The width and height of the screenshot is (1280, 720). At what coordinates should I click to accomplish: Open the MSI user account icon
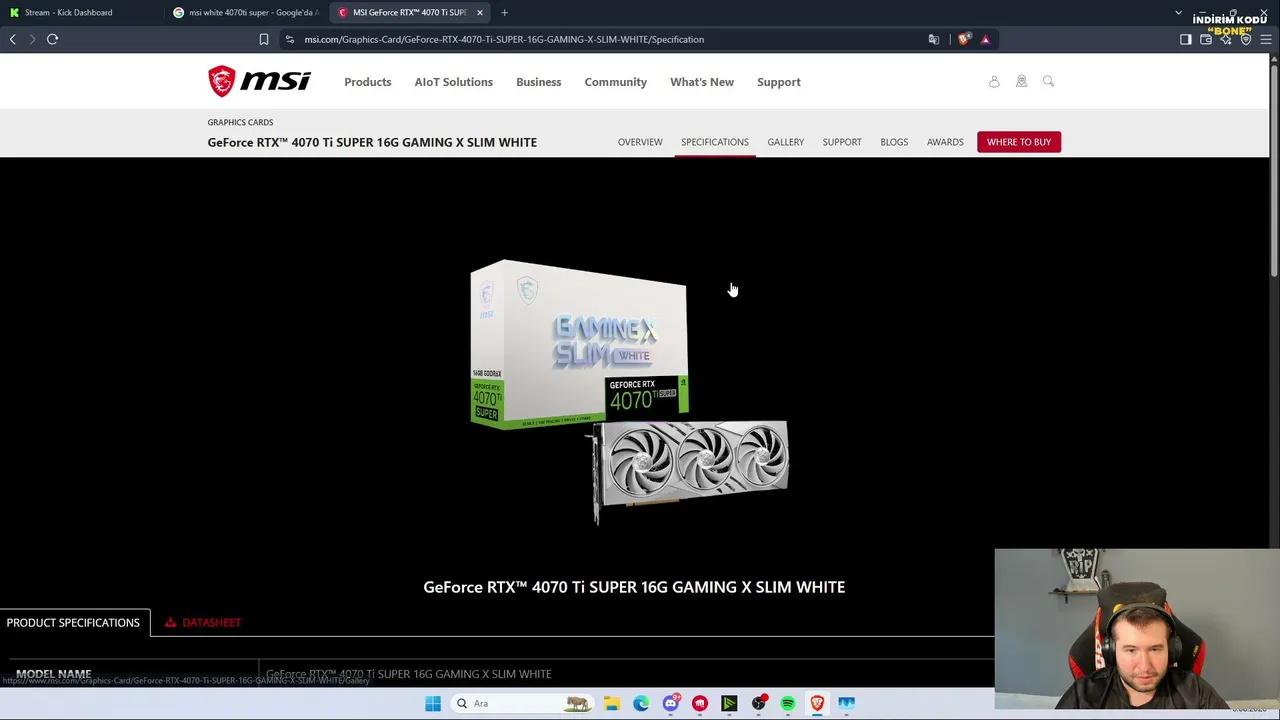(x=994, y=82)
